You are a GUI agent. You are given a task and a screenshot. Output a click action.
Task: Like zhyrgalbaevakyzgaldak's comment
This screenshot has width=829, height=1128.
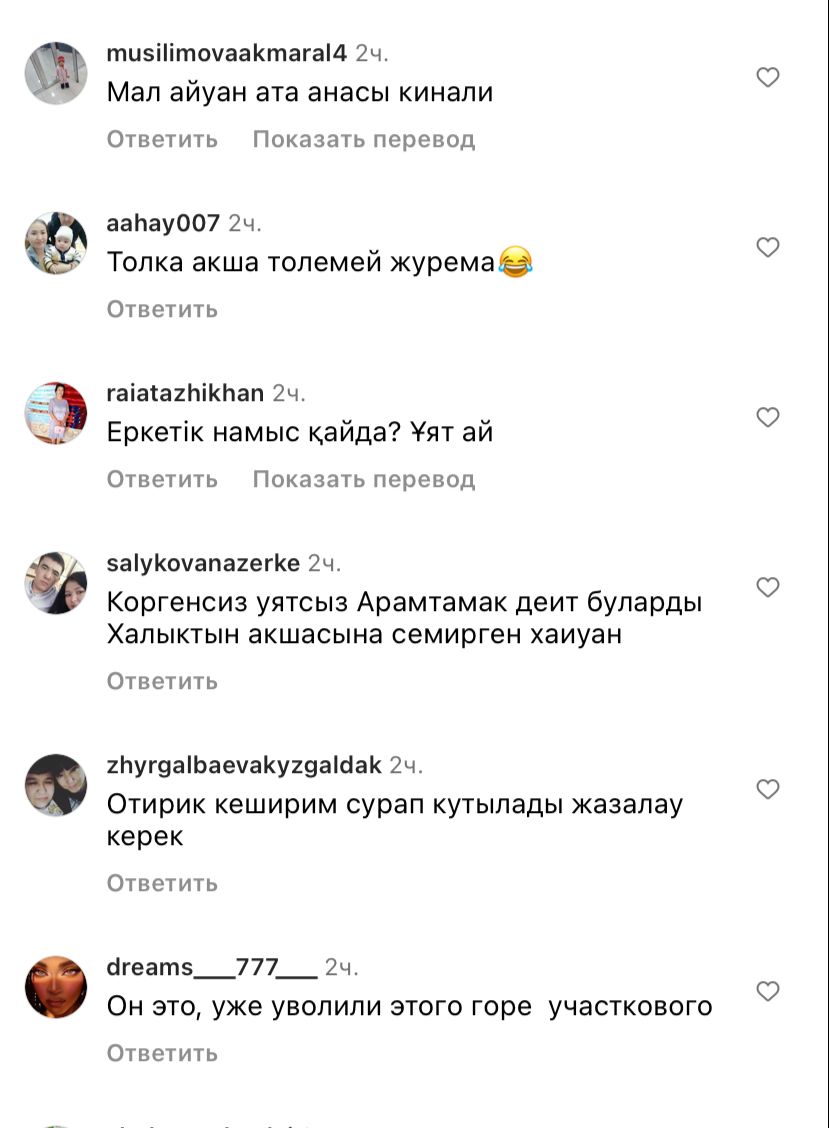coord(768,789)
